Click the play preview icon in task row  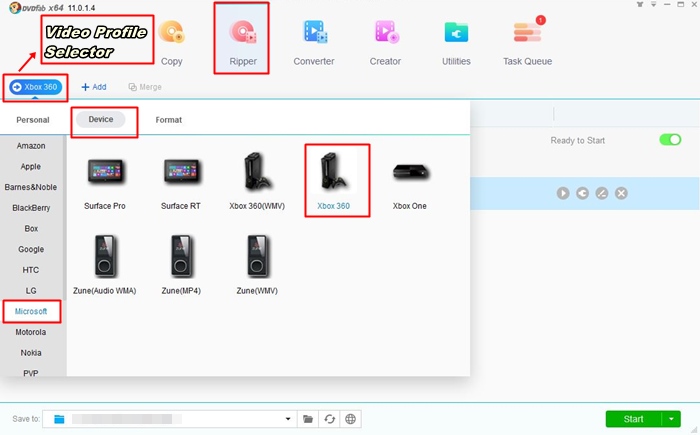point(563,193)
